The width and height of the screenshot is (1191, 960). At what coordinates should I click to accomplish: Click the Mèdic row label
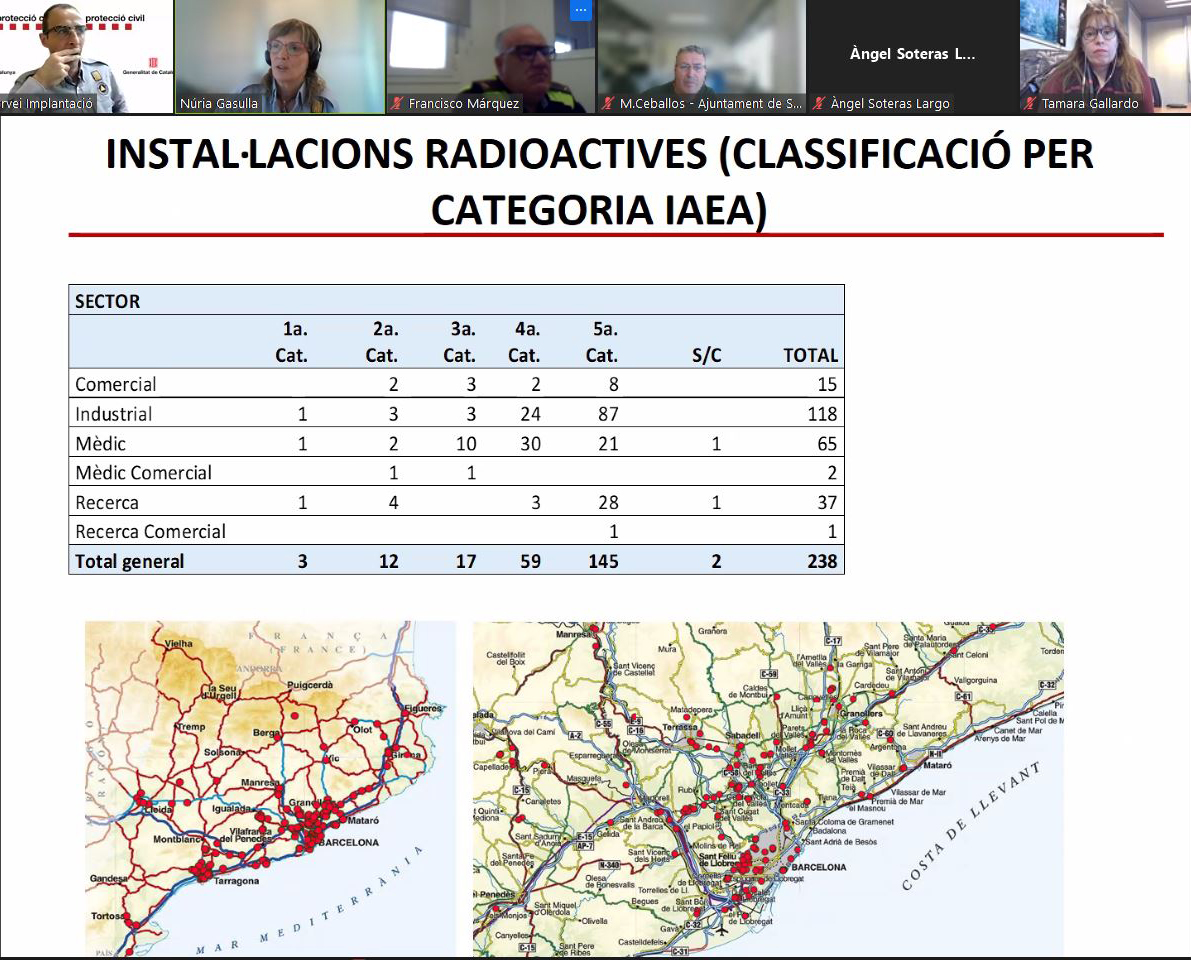click(100, 444)
